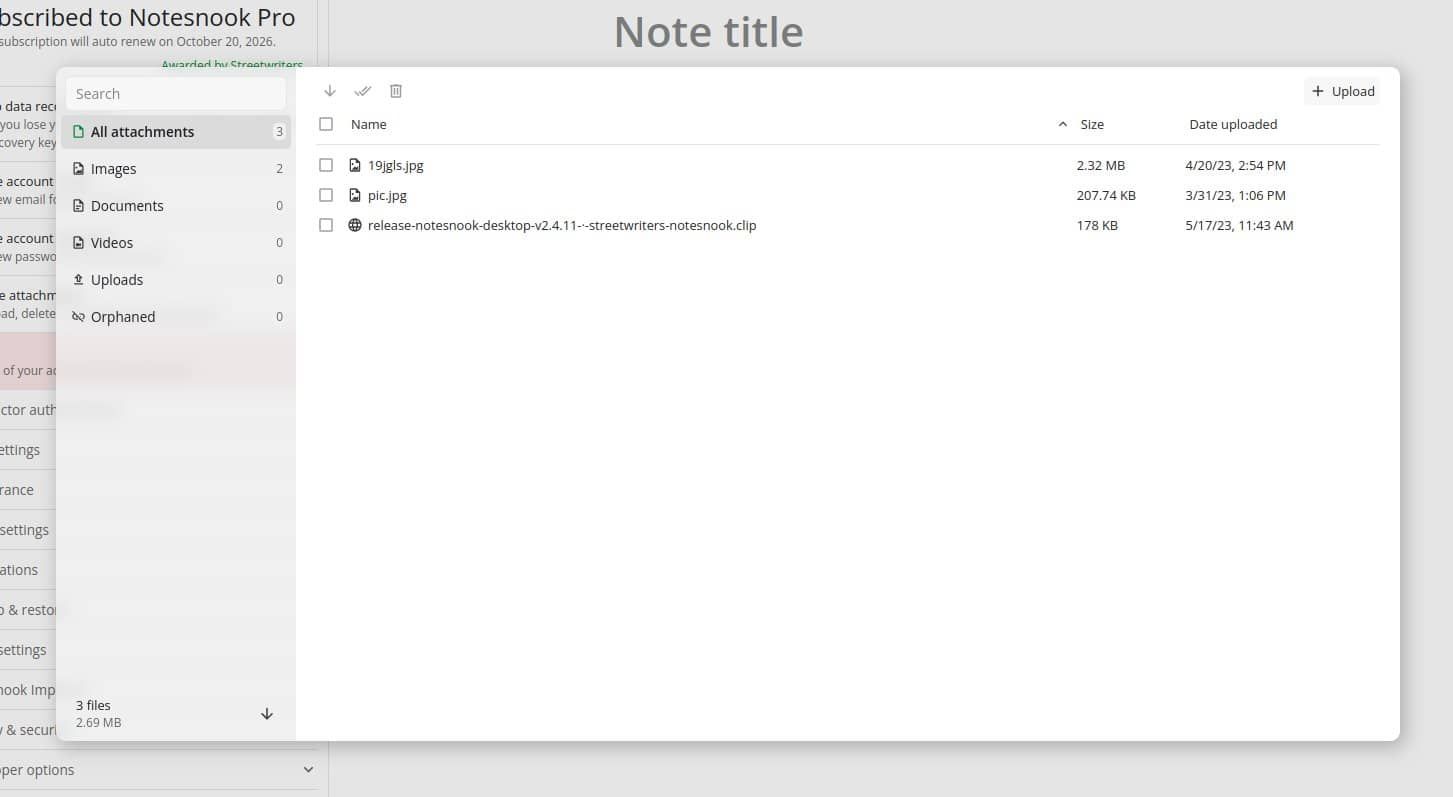The height and width of the screenshot is (797, 1453).
Task: Click the download-all arrow near 3 files total
Action: pyautogui.click(x=267, y=713)
